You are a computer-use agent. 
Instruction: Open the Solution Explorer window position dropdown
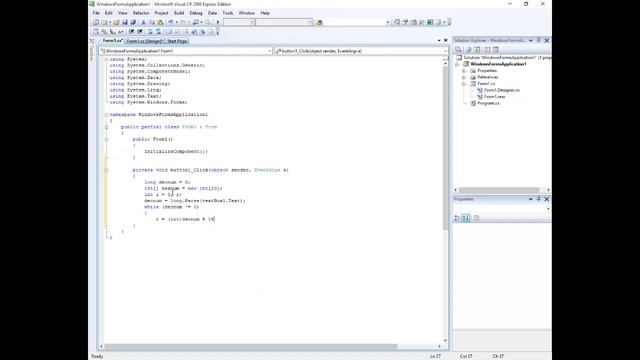pos(531,40)
